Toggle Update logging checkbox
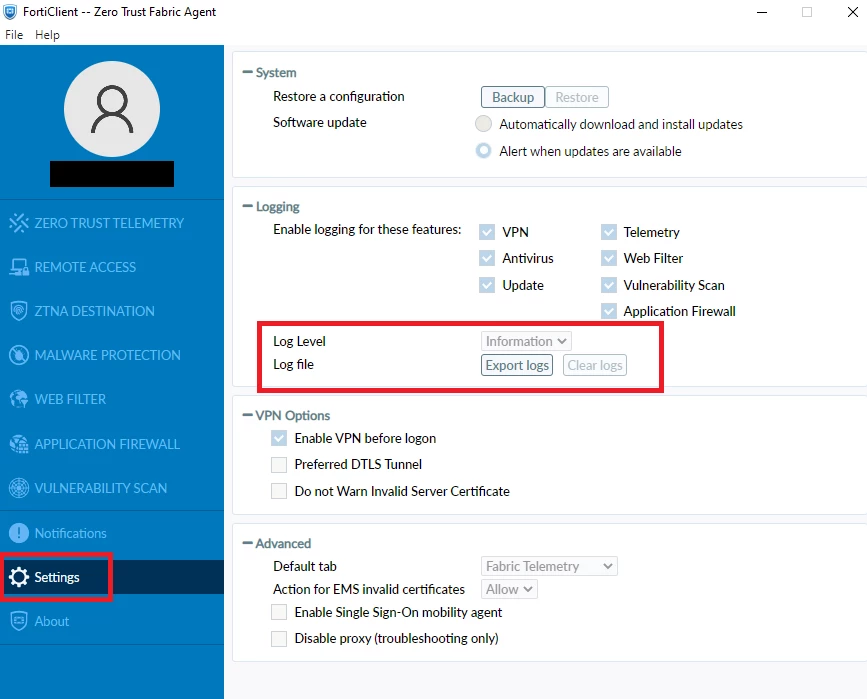 (x=487, y=285)
